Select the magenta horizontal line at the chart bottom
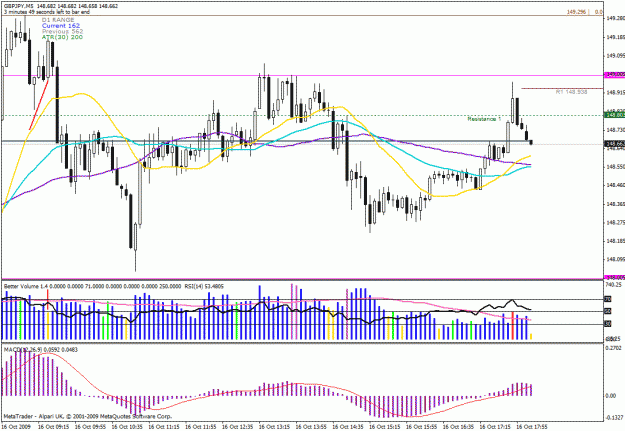Viewport: 625px width, 431px height. 303,279
